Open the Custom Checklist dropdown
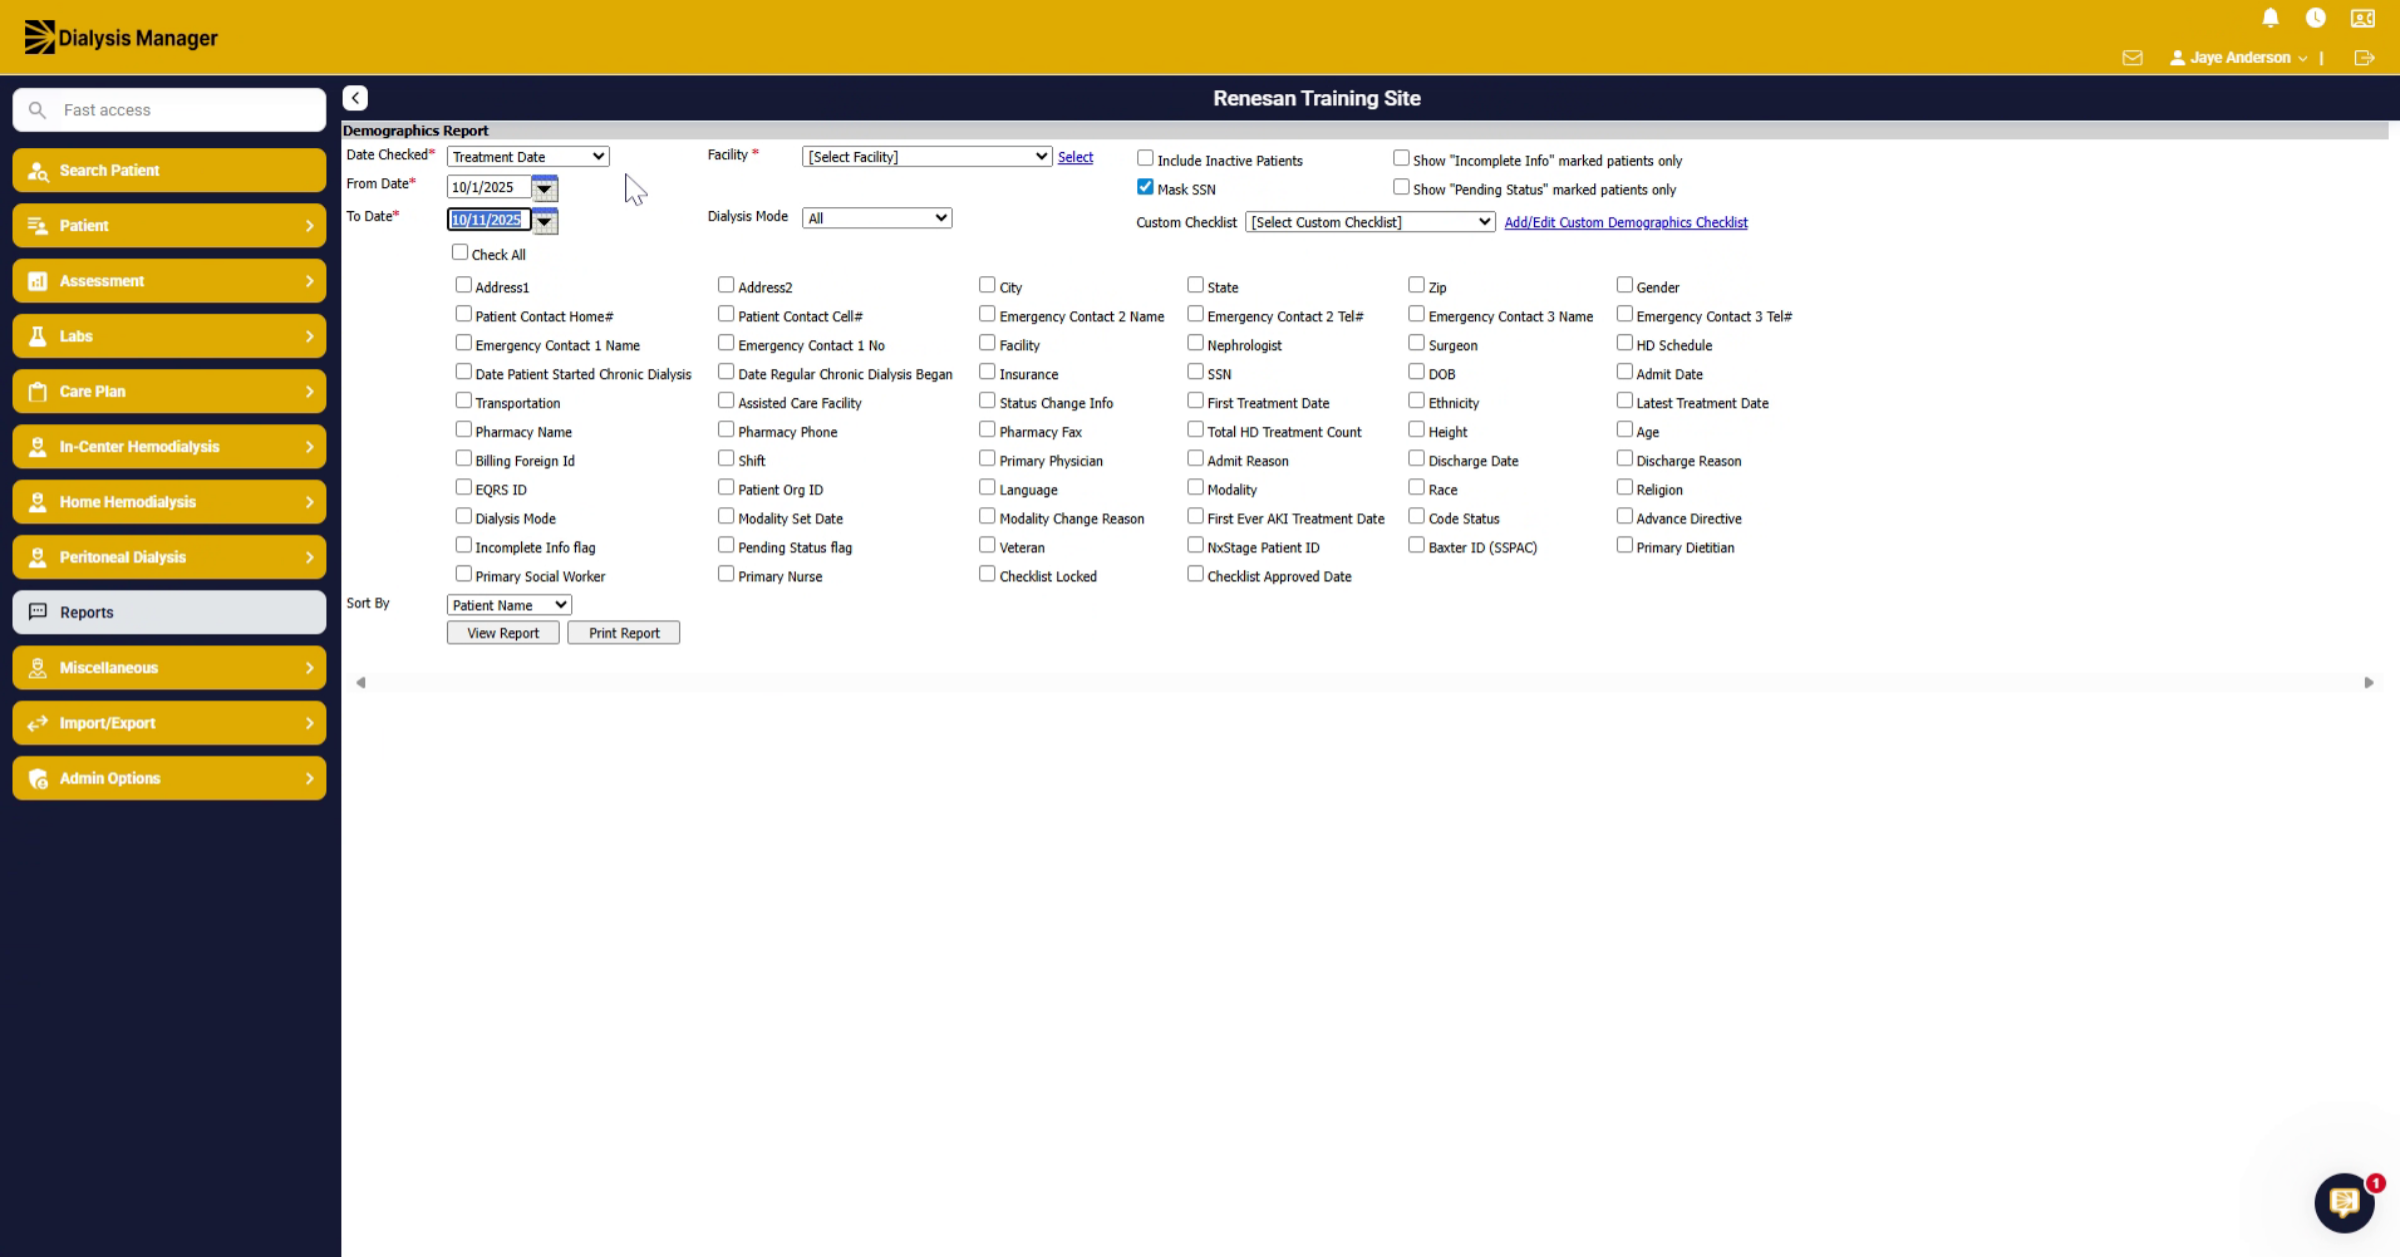Image resolution: width=2400 pixels, height=1257 pixels. [1370, 222]
